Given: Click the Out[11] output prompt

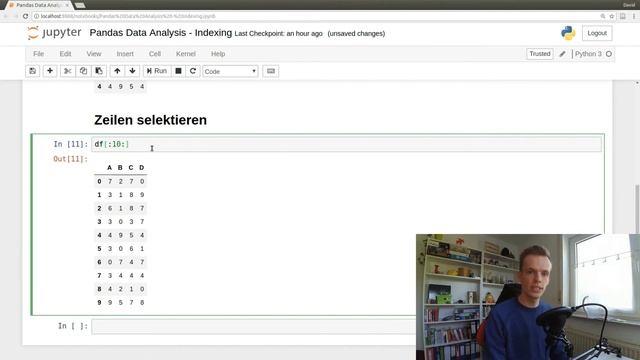Looking at the screenshot, I should click(70, 159).
